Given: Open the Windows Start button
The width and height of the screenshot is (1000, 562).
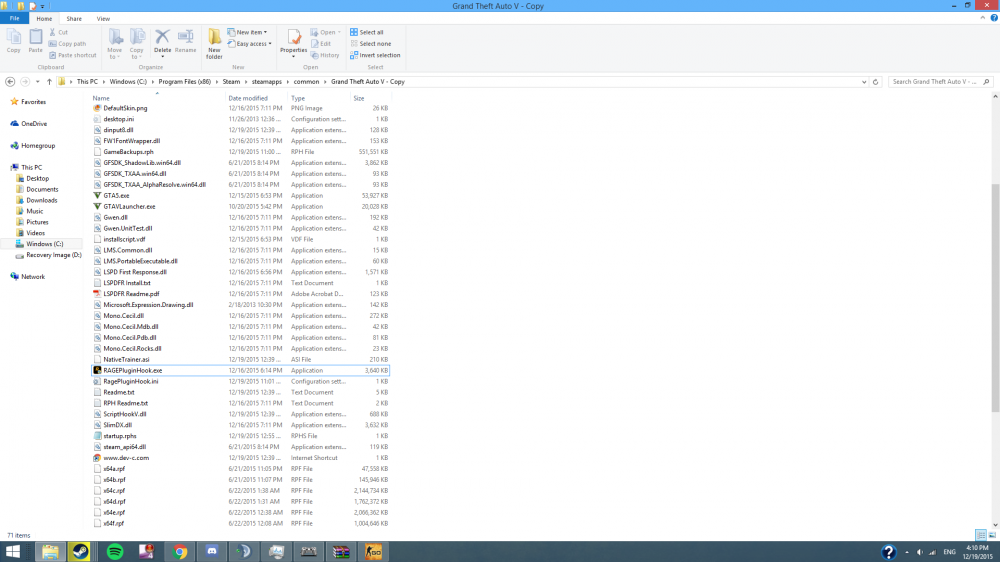Looking at the screenshot, I should [13, 552].
